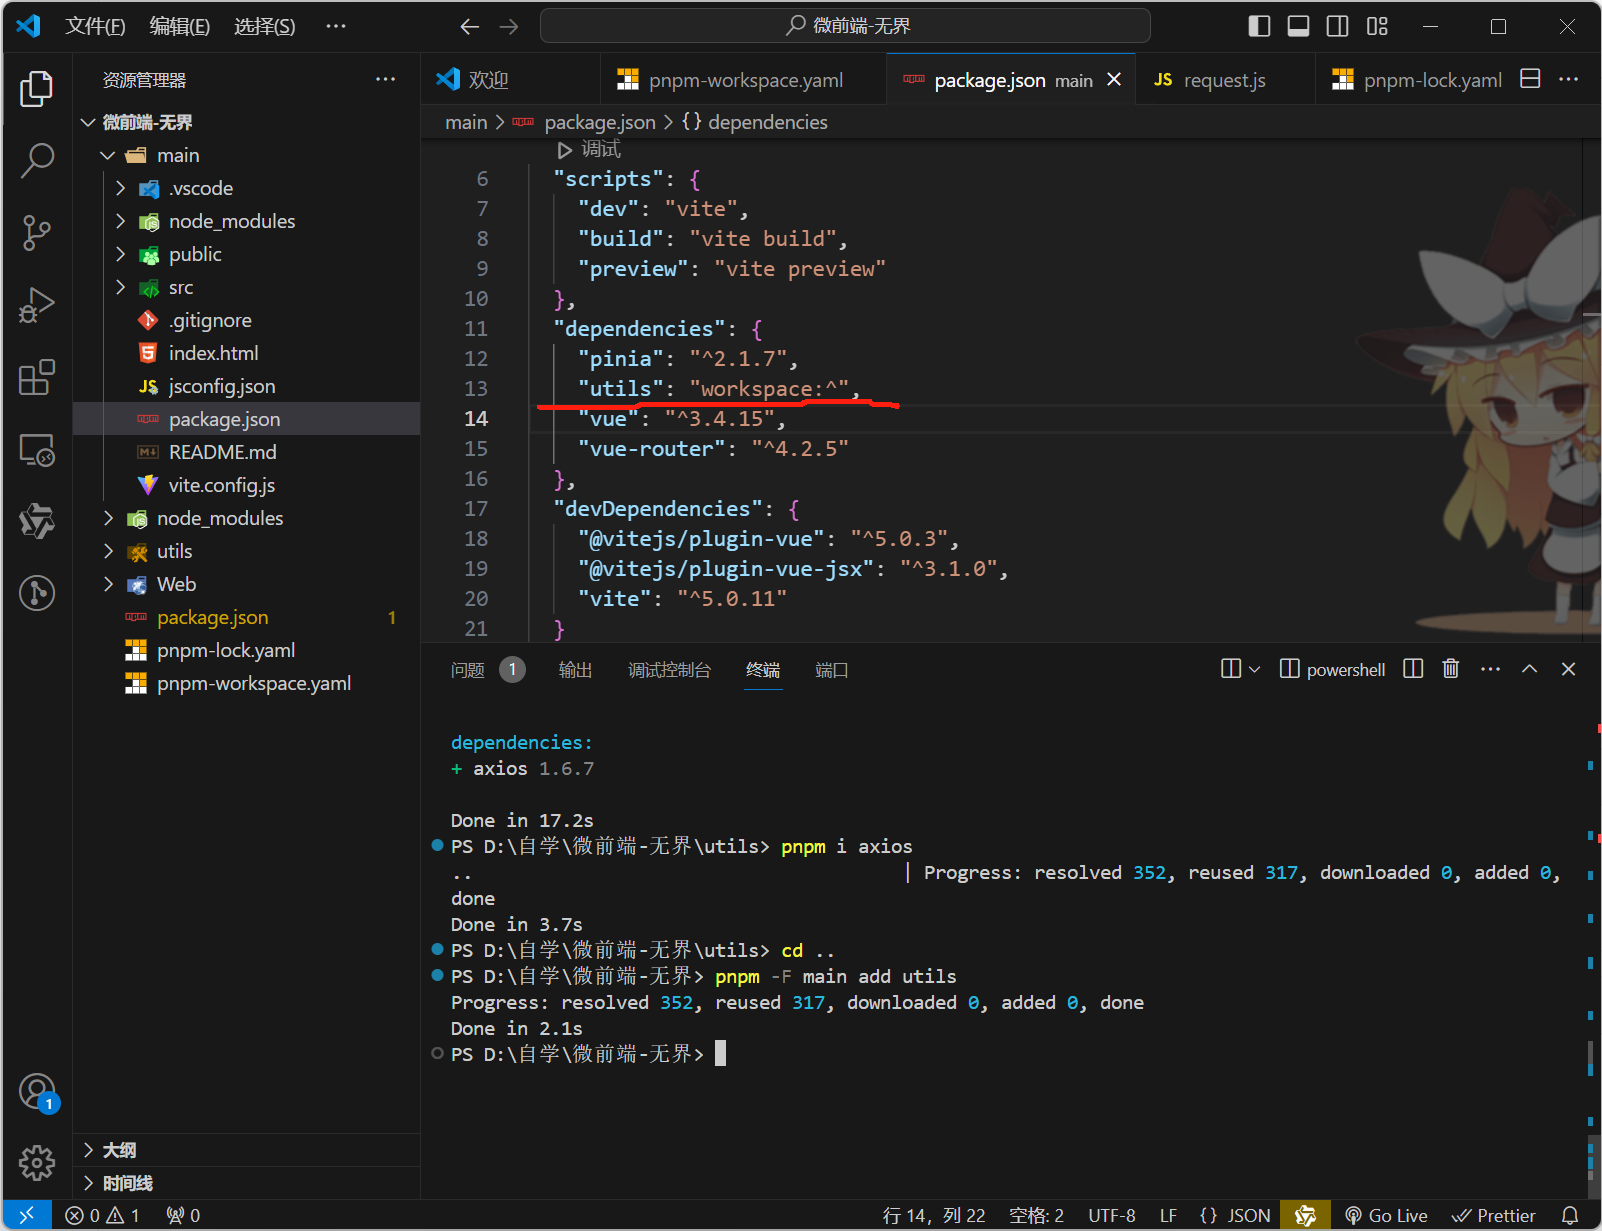Click line and column indicator 行 14
This screenshot has width=1602, height=1231.
(x=934, y=1215)
